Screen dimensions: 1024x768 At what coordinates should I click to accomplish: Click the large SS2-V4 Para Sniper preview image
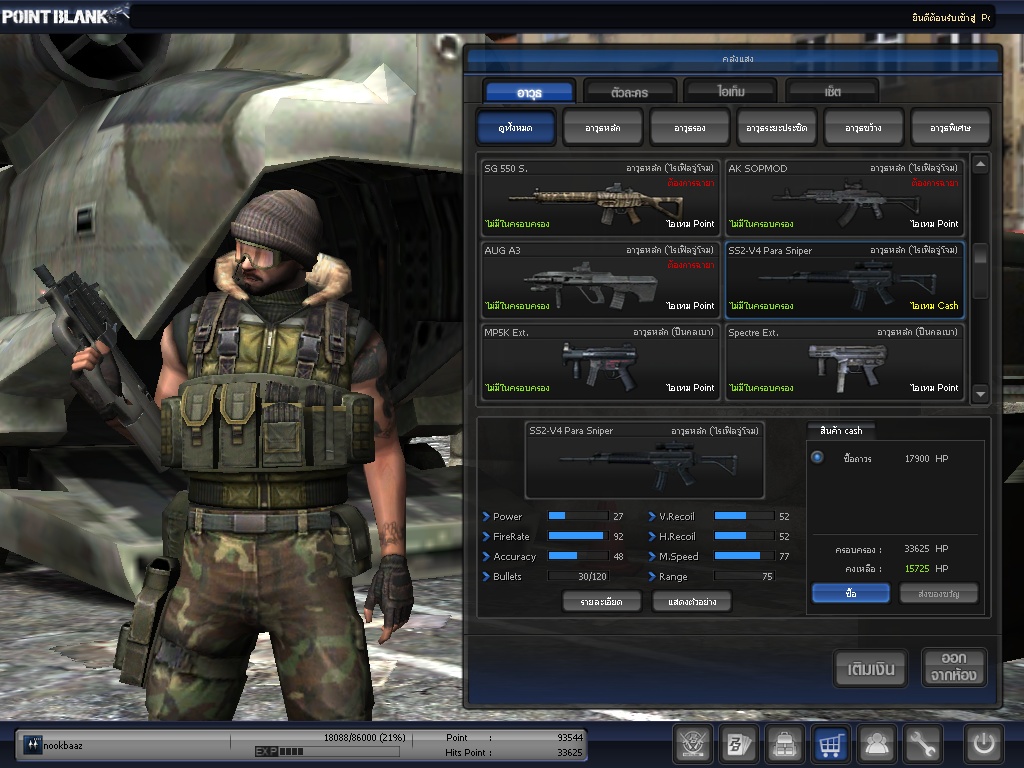click(x=645, y=460)
